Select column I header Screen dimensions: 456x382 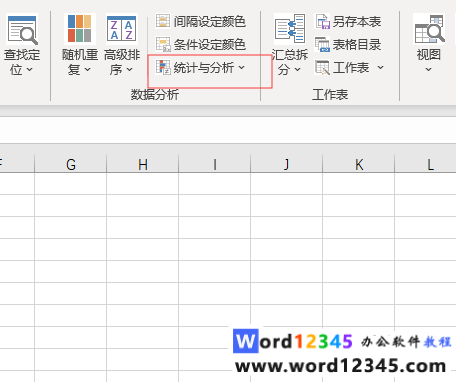point(215,163)
